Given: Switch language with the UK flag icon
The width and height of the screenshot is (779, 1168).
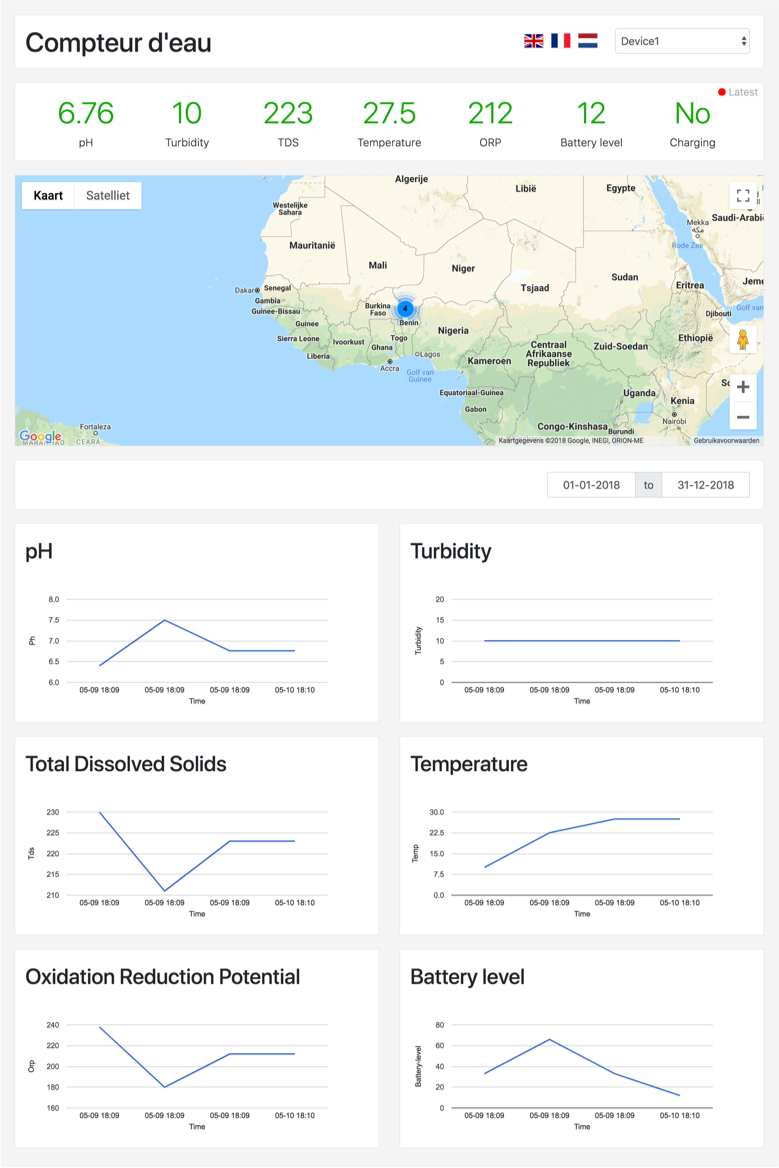Looking at the screenshot, I should 534,41.
